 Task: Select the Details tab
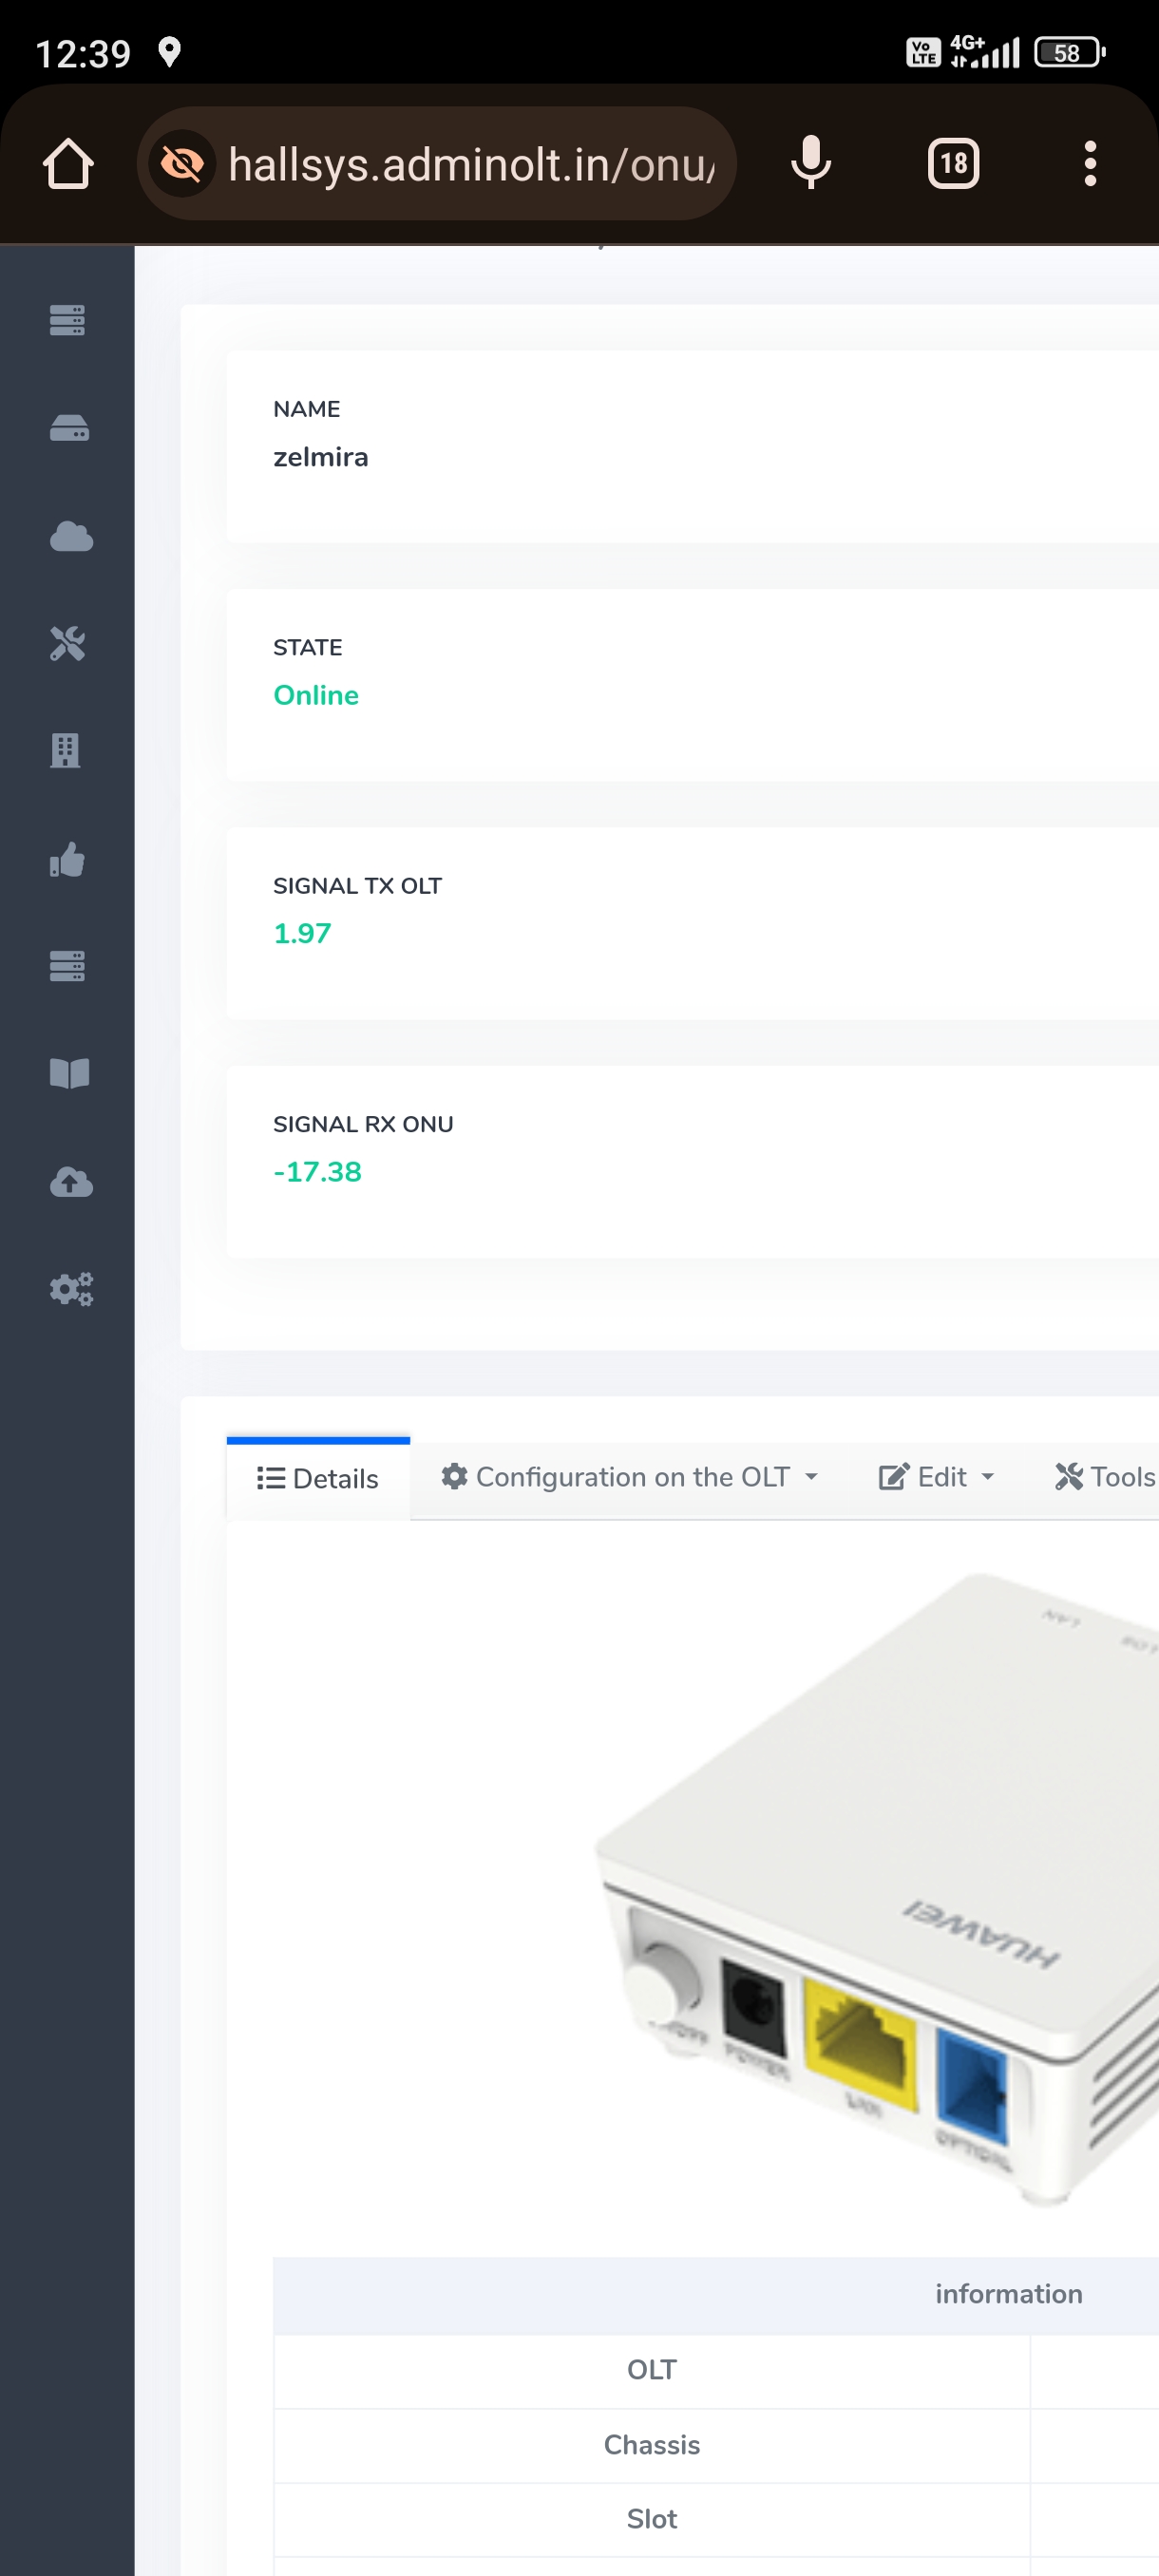[x=318, y=1479]
